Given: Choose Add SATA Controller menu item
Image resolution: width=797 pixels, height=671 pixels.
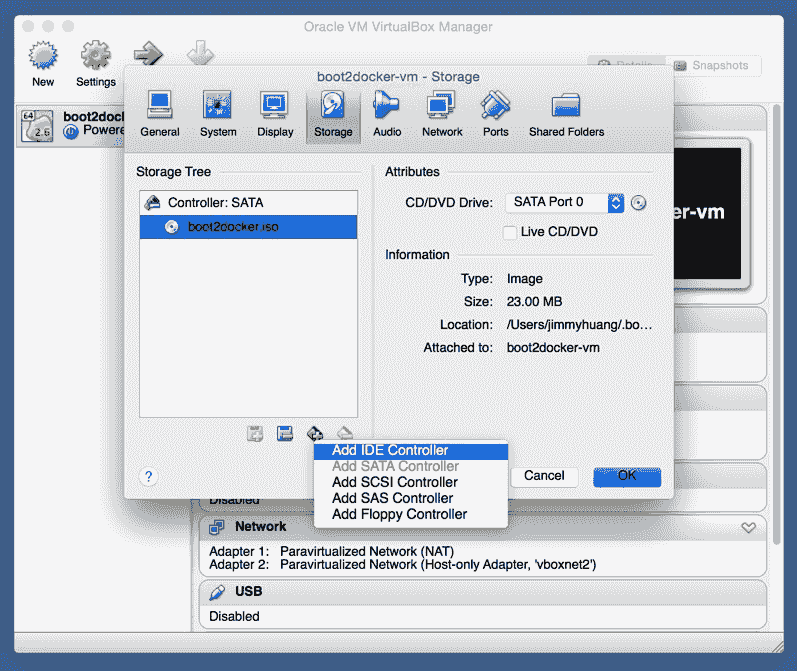Looking at the screenshot, I should pos(411,467).
